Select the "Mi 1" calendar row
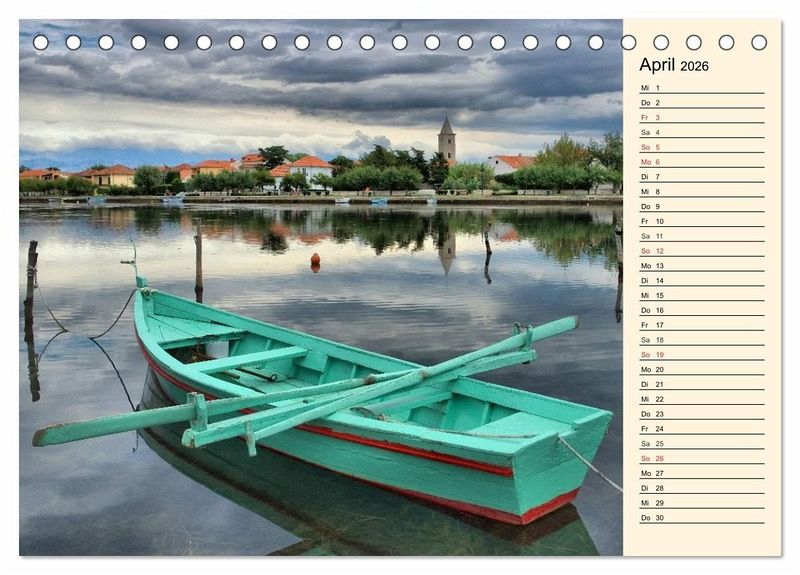This screenshot has height=575, width=800. tap(702, 88)
